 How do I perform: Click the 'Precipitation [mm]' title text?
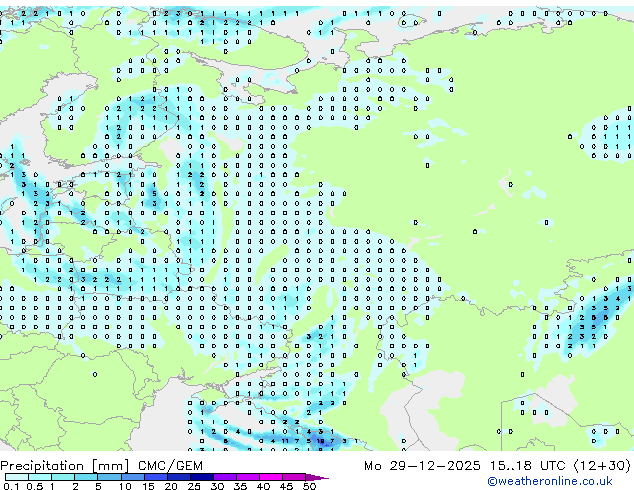coord(65,466)
